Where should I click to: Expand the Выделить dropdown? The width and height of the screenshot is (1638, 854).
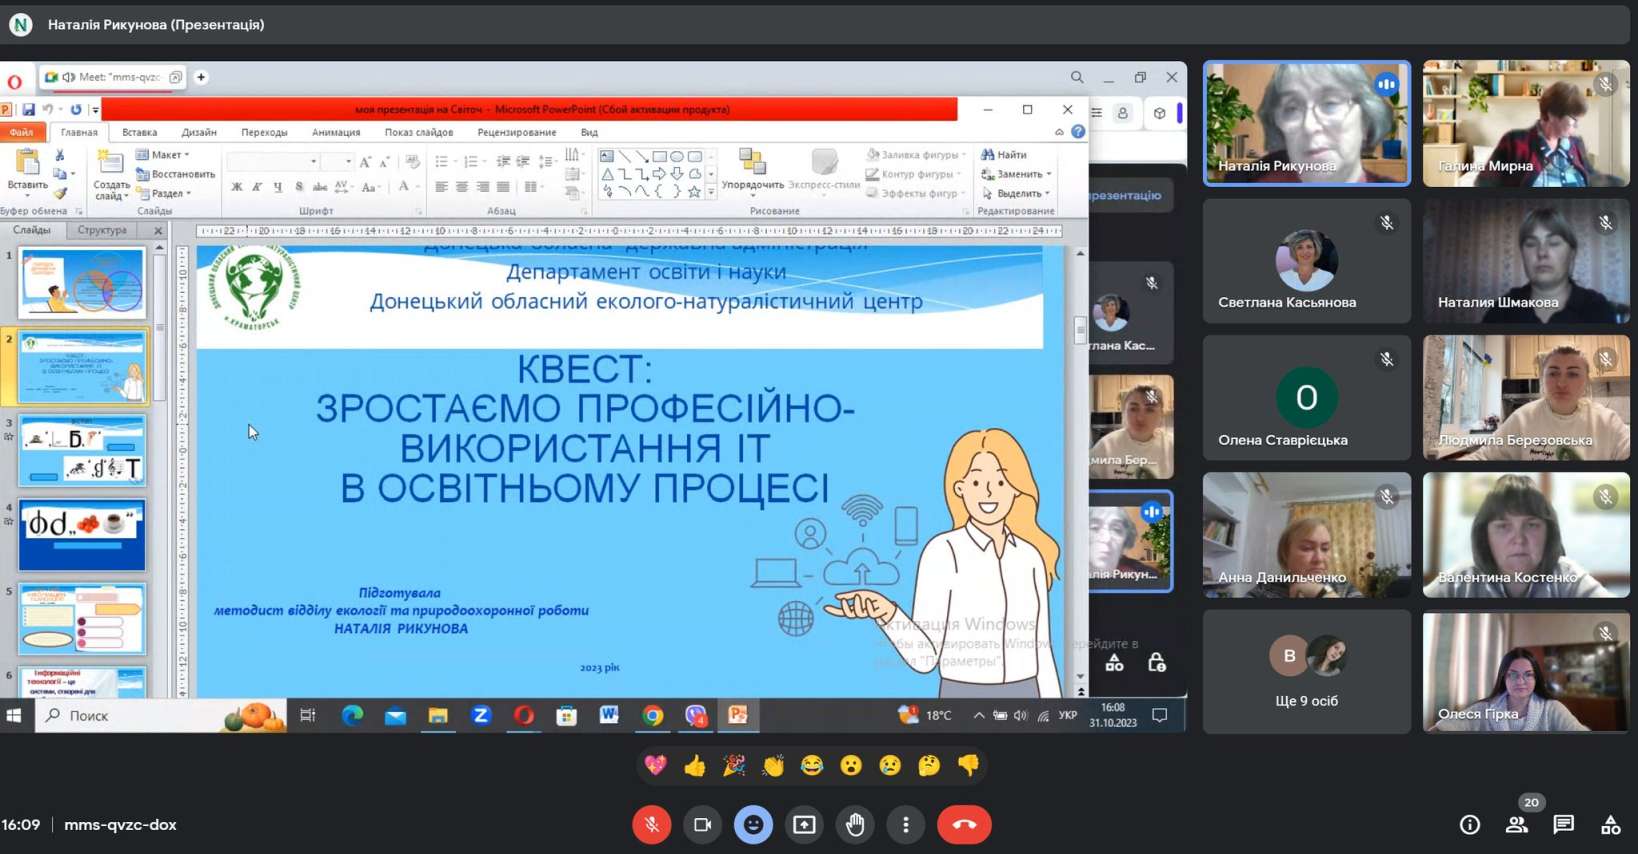(1016, 193)
